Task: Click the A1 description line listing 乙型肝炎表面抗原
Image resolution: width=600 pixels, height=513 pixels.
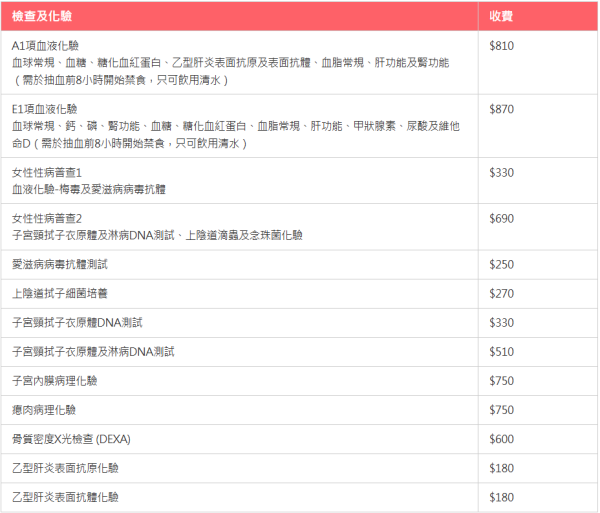Action: tap(230, 63)
